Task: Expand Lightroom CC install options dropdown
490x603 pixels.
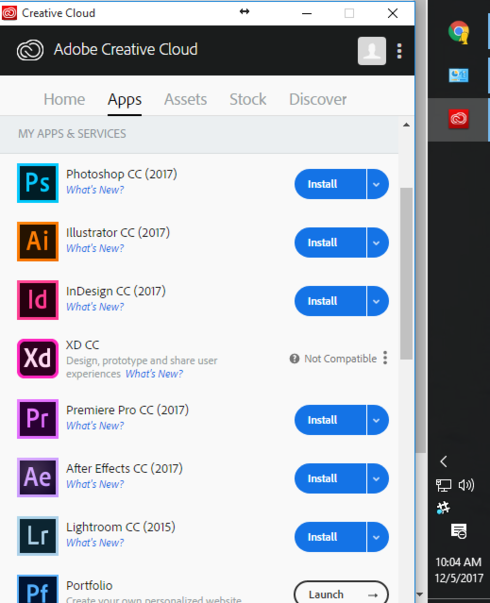Action: (377, 536)
